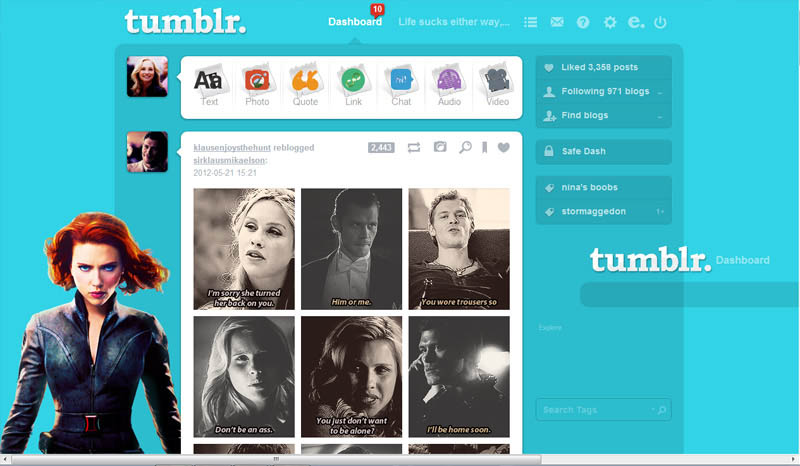This screenshot has width=800, height=466.
Task: Open the list icon in header
Action: (531, 22)
